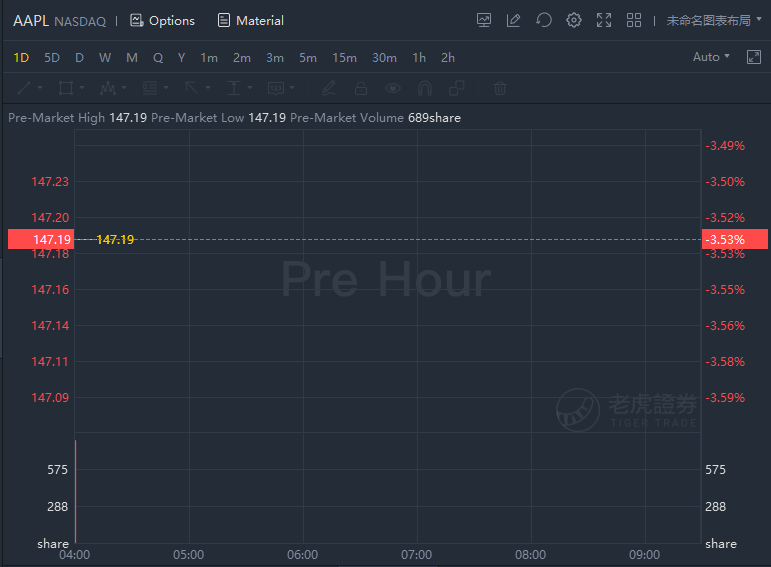
Task: Expand the wave pattern tool dropdown arrow
Action: (124, 88)
